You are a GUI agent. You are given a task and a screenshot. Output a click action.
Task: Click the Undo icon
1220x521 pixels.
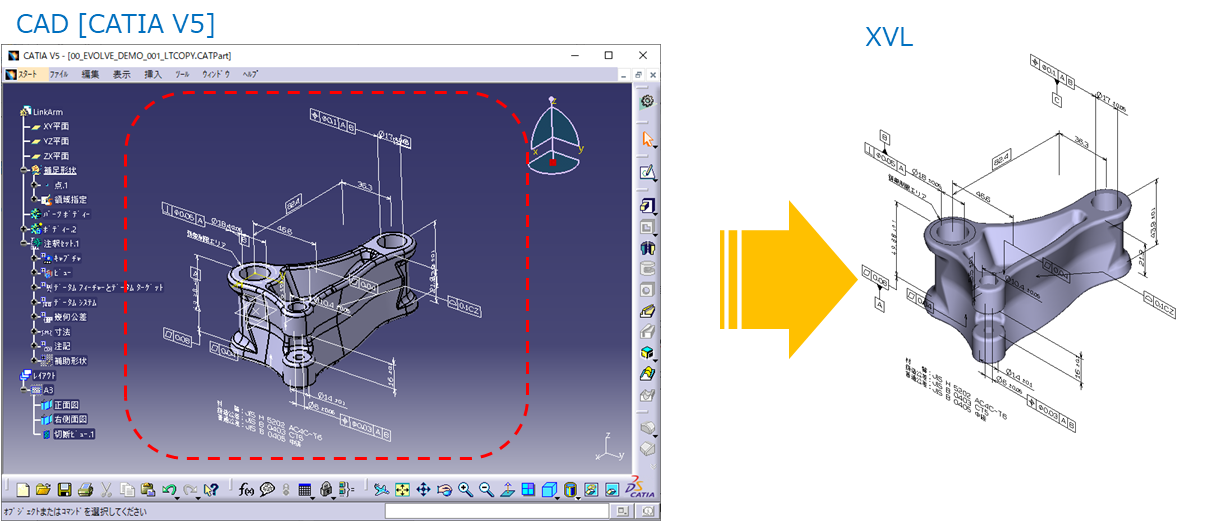pyautogui.click(x=170, y=489)
